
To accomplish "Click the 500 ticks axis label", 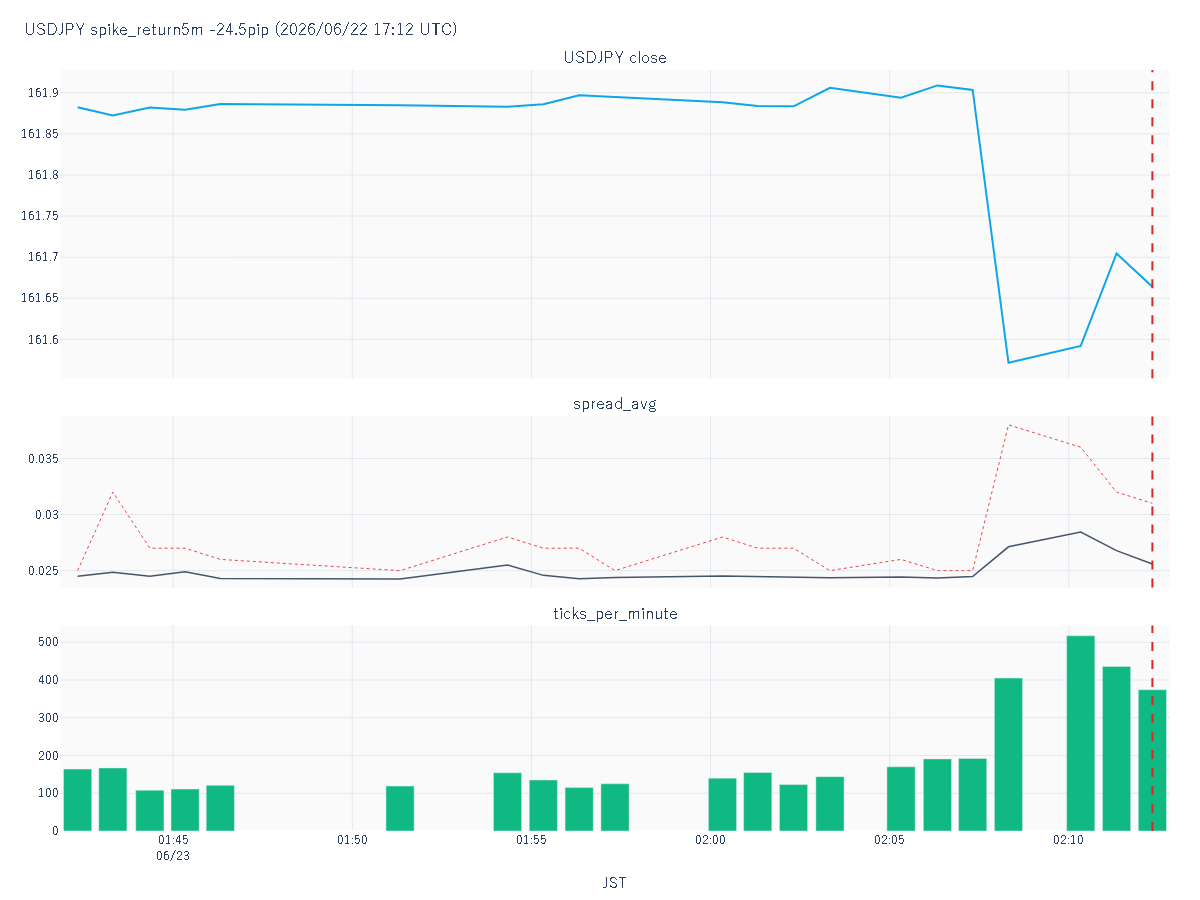I will (47, 642).
